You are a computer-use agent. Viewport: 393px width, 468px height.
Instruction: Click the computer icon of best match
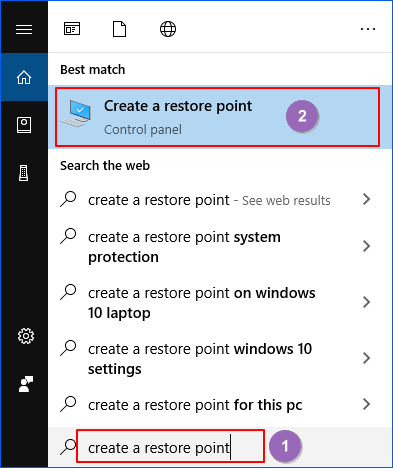pyautogui.click(x=76, y=113)
